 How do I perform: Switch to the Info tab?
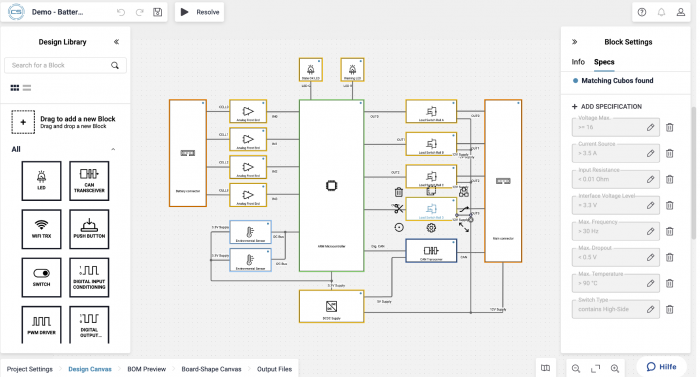click(578, 62)
